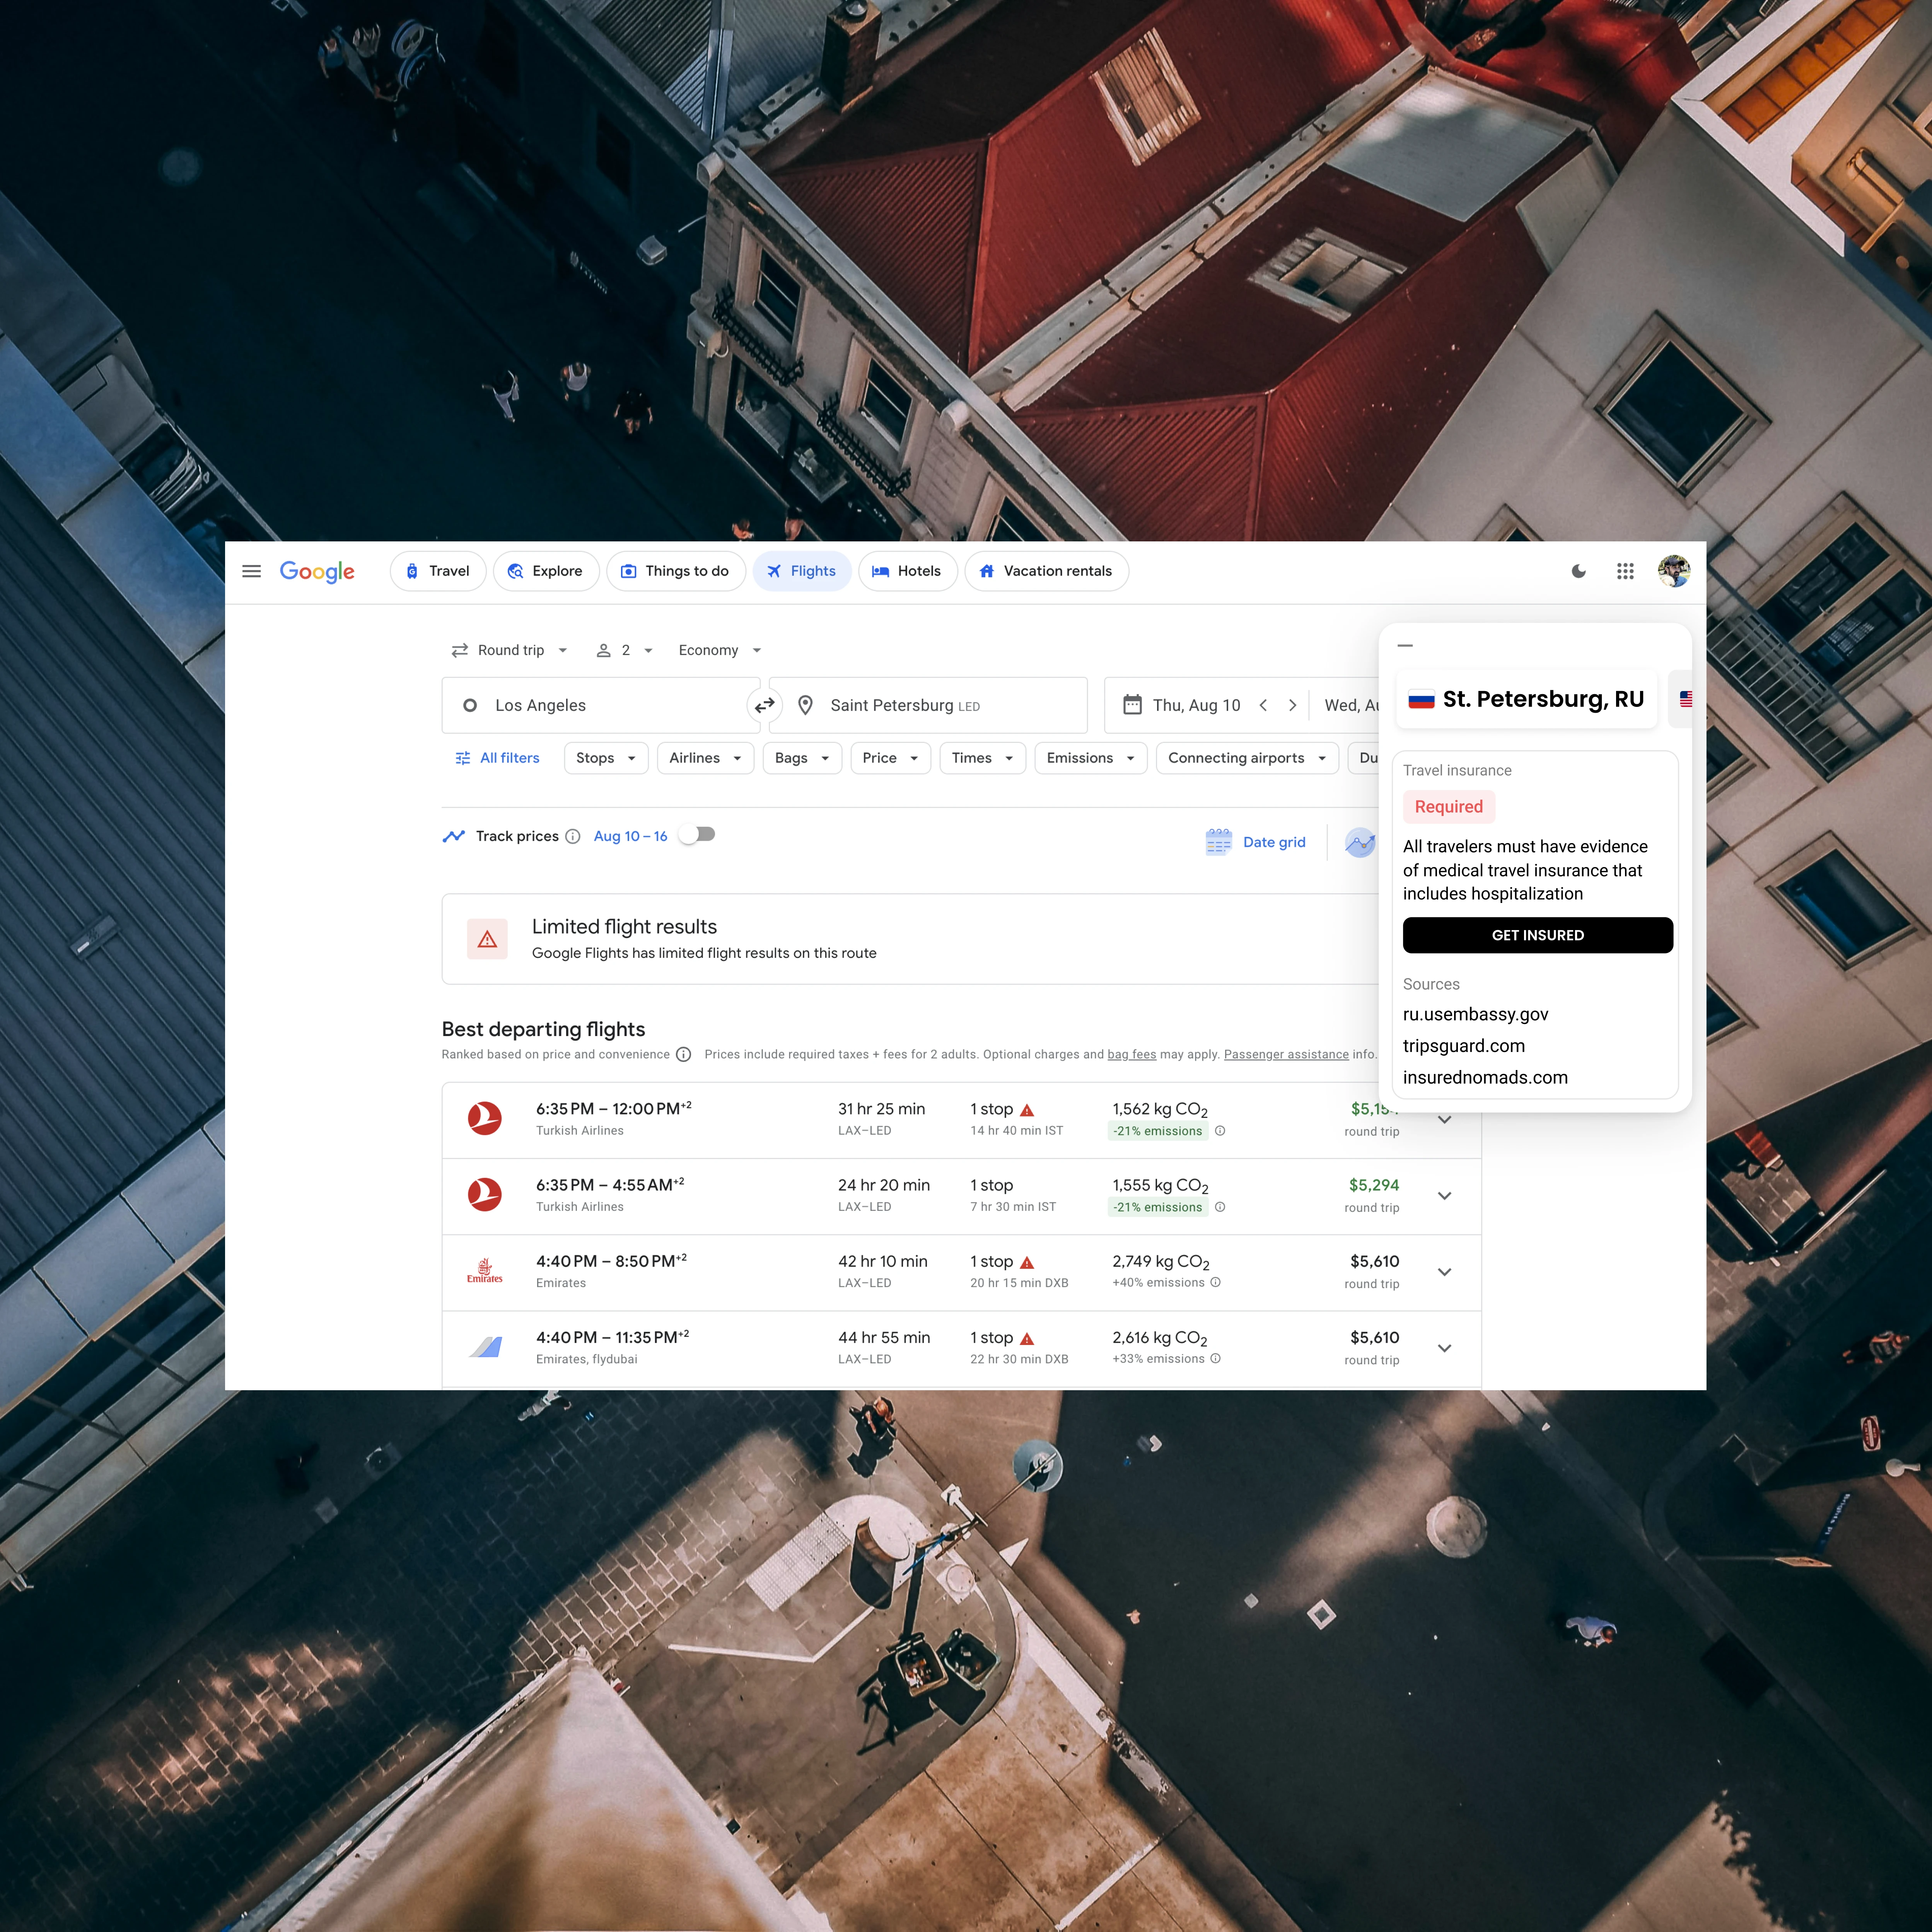Click info icon beside +33% emissions
This screenshot has width=1932, height=1932.
(x=1216, y=1358)
